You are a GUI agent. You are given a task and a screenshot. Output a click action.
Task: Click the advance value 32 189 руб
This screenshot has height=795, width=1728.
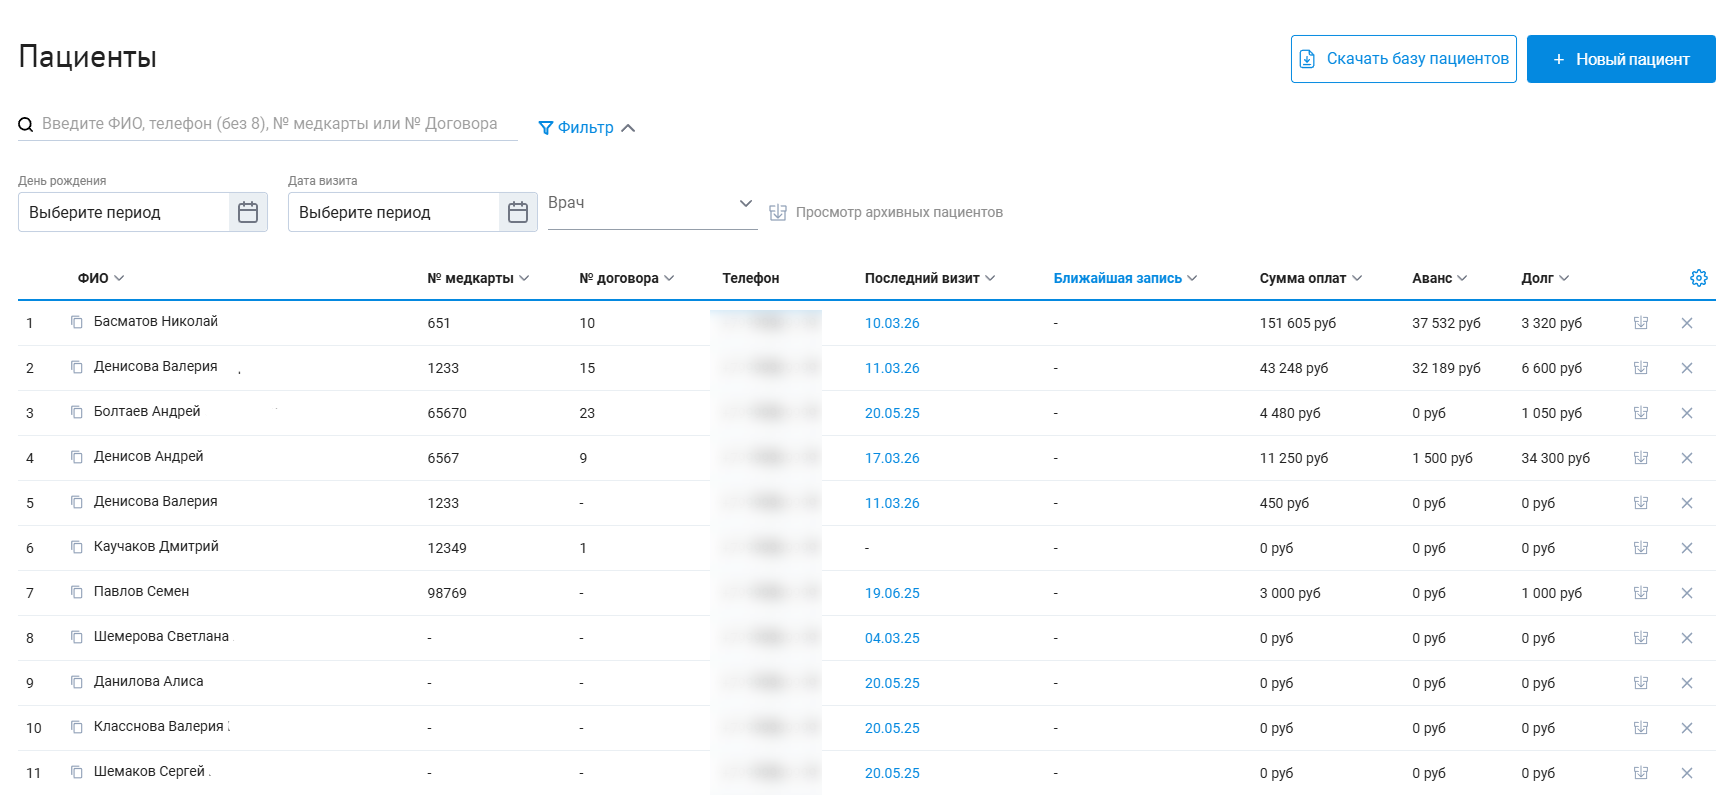1446,368
